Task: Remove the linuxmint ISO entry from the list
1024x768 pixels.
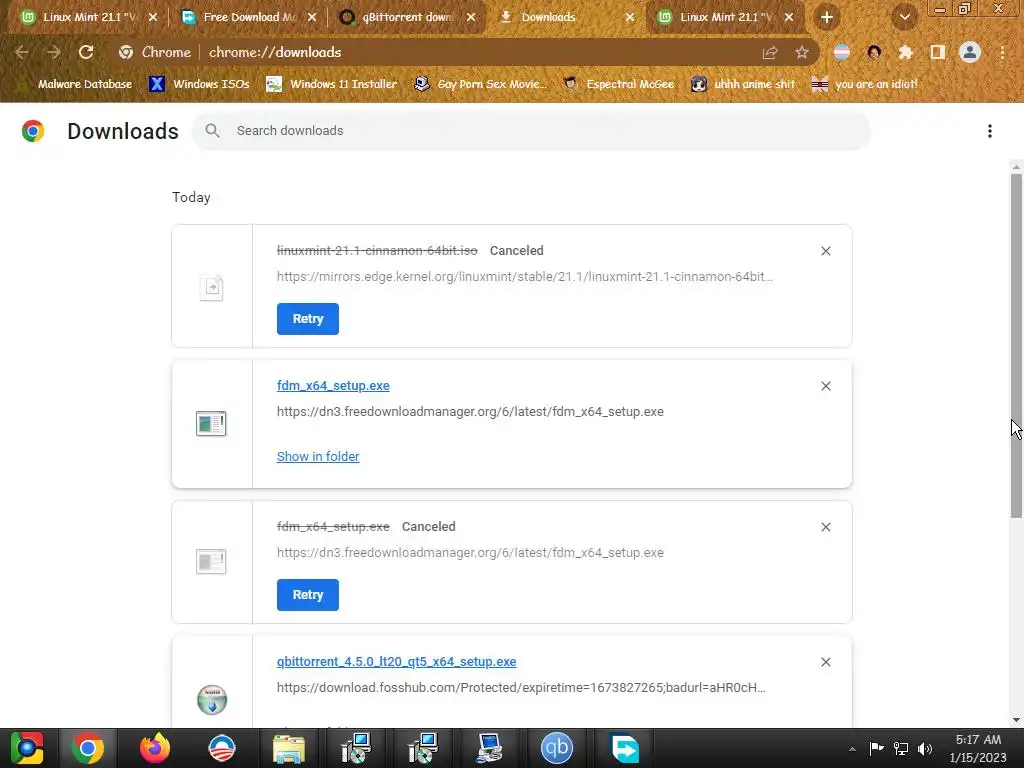Action: click(x=825, y=251)
